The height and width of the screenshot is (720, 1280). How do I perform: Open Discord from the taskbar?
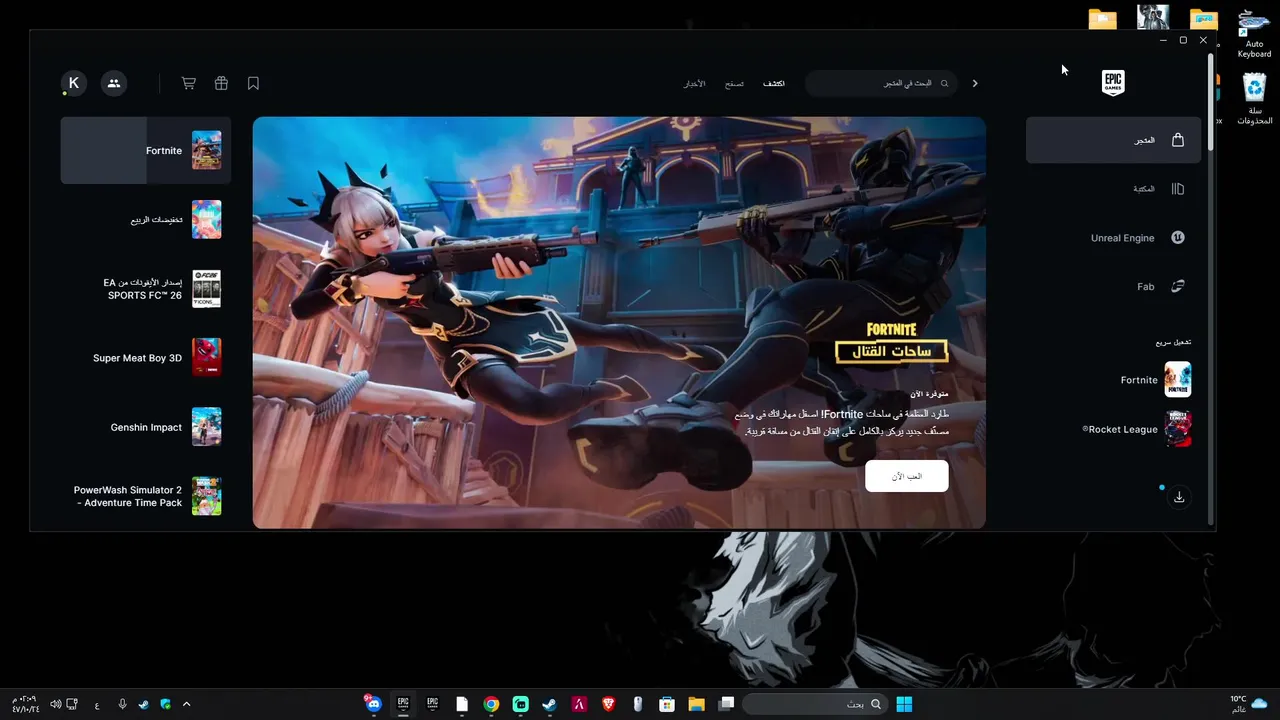pos(373,704)
